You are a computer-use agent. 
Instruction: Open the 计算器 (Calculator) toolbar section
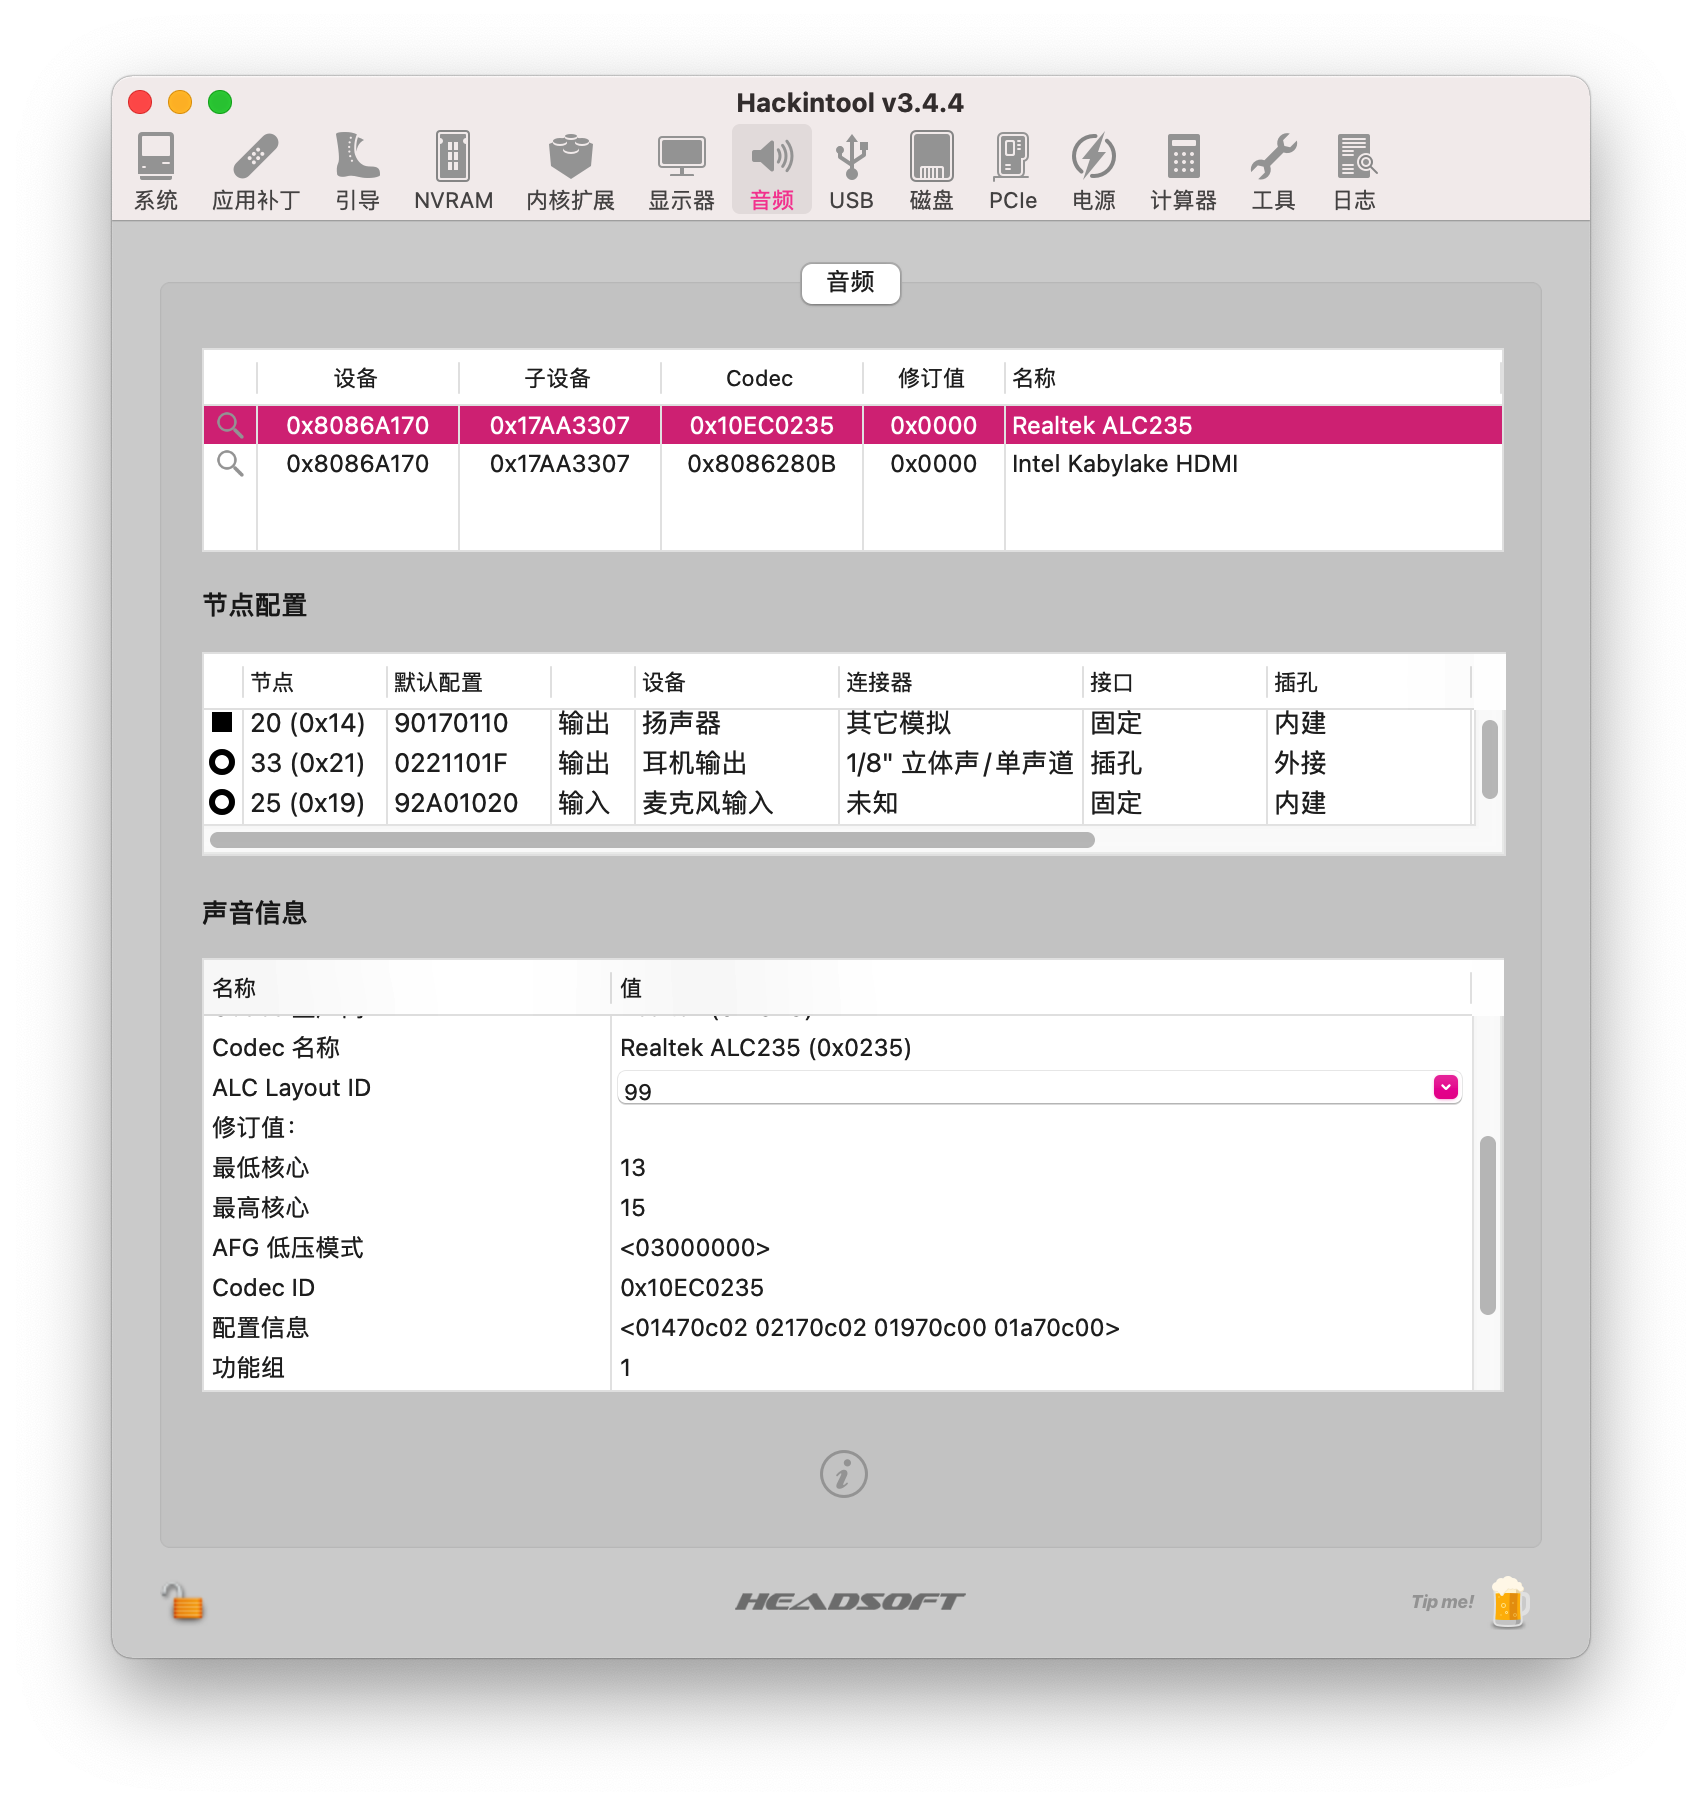pyautogui.click(x=1183, y=172)
